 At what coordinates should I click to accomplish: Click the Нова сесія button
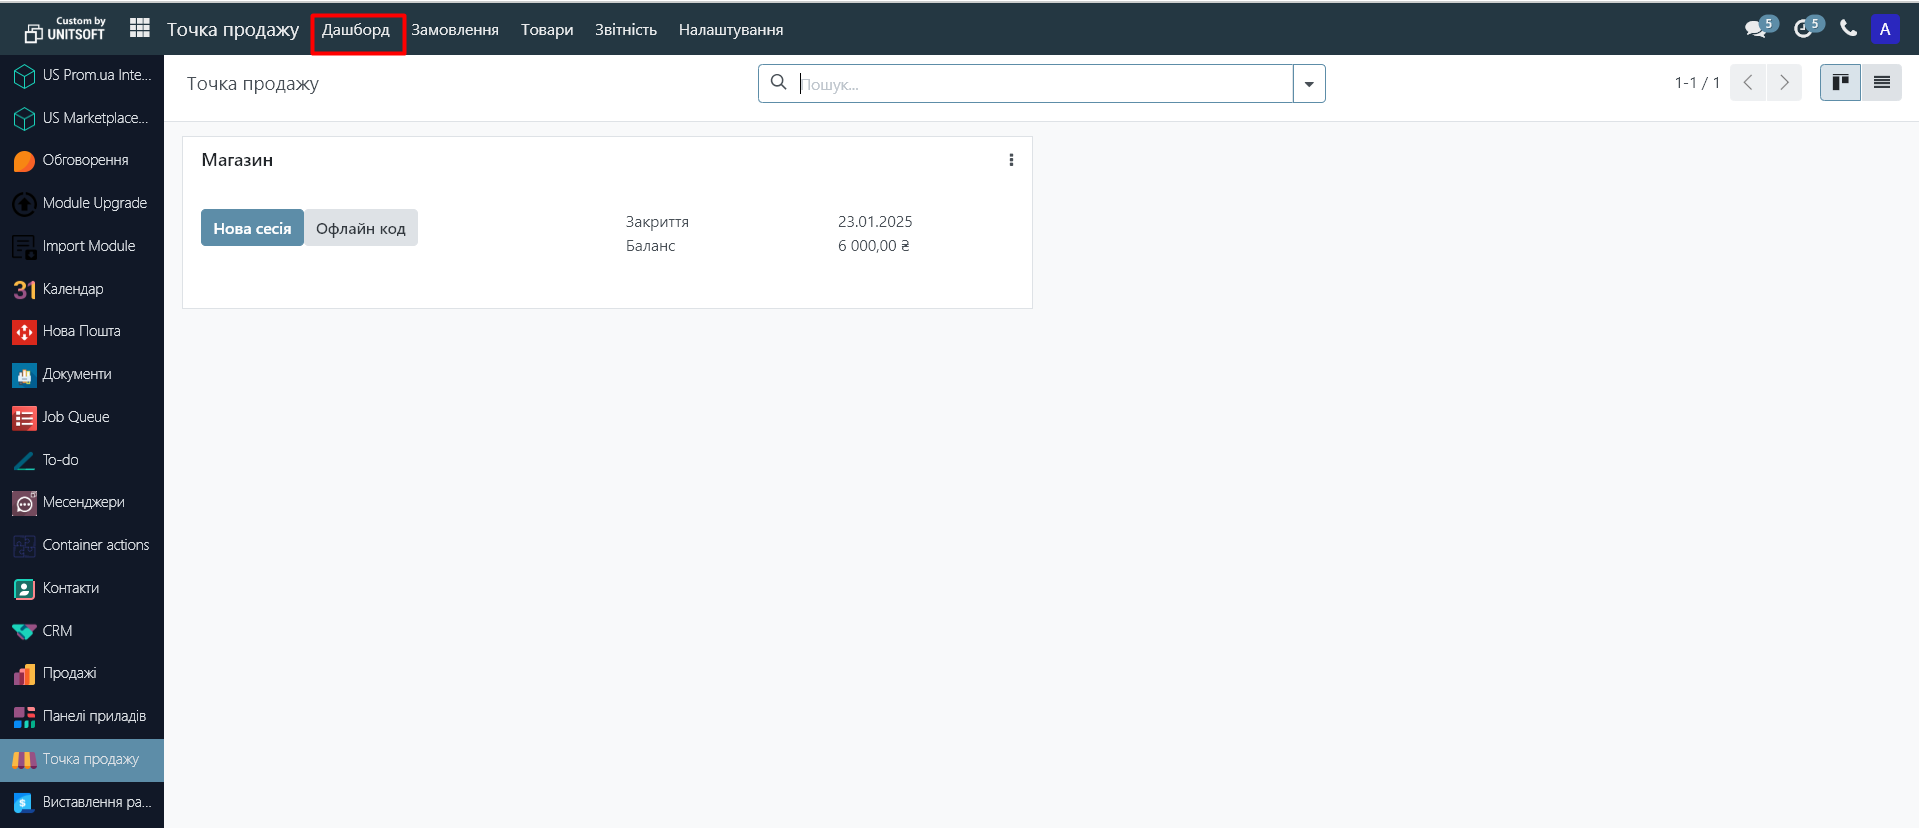coord(252,228)
